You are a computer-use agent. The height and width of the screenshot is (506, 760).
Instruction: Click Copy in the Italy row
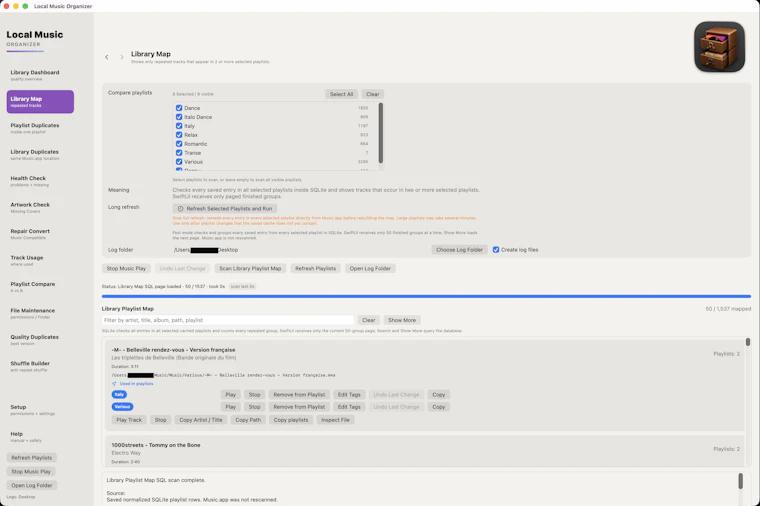click(439, 395)
